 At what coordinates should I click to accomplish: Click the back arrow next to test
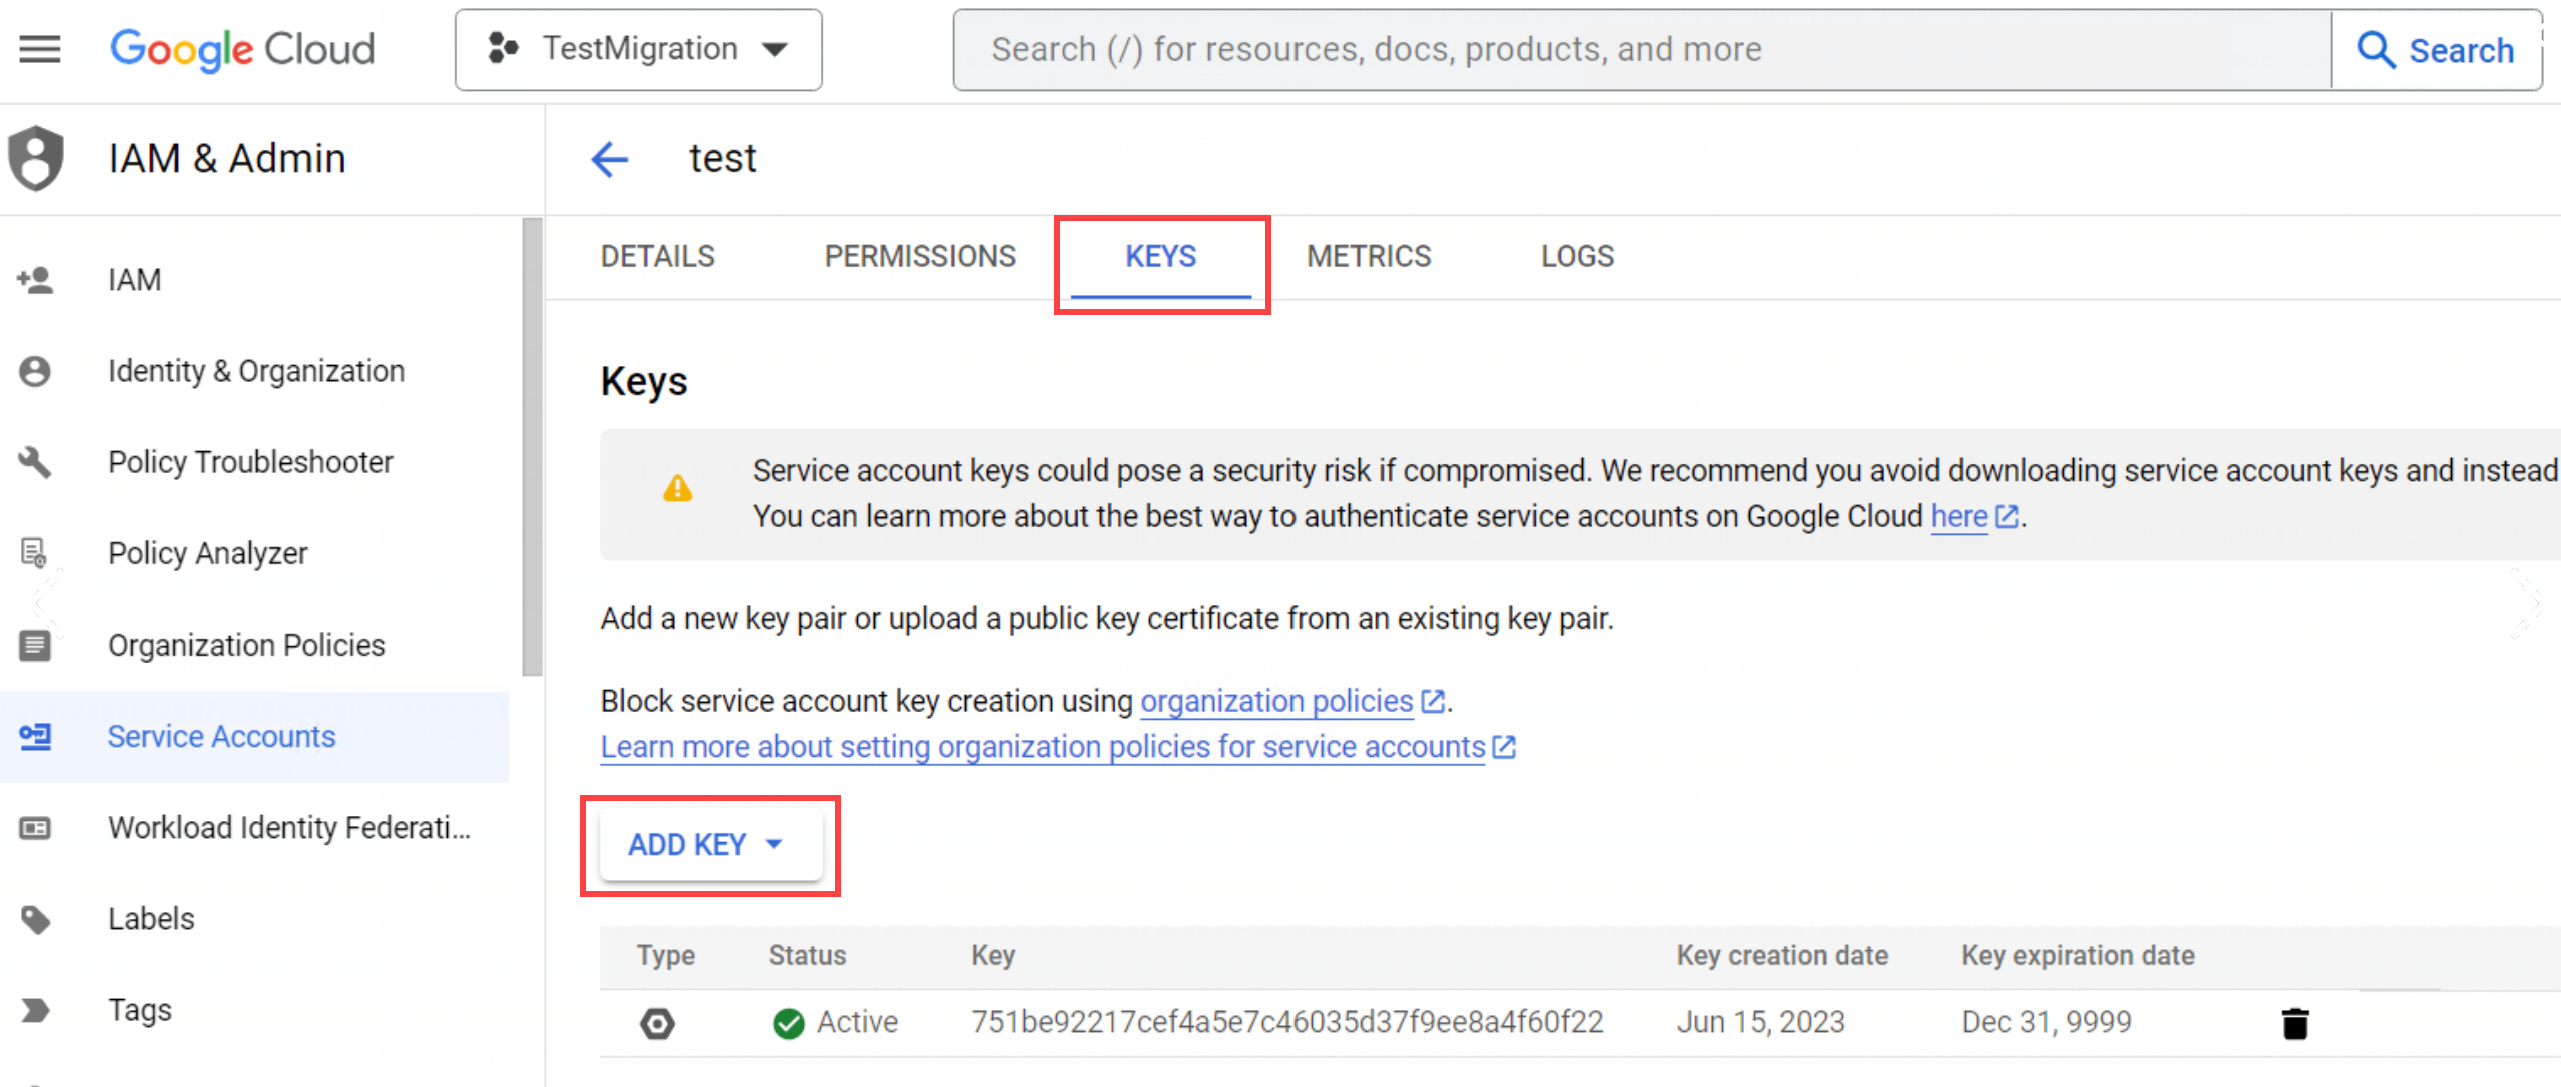609,159
